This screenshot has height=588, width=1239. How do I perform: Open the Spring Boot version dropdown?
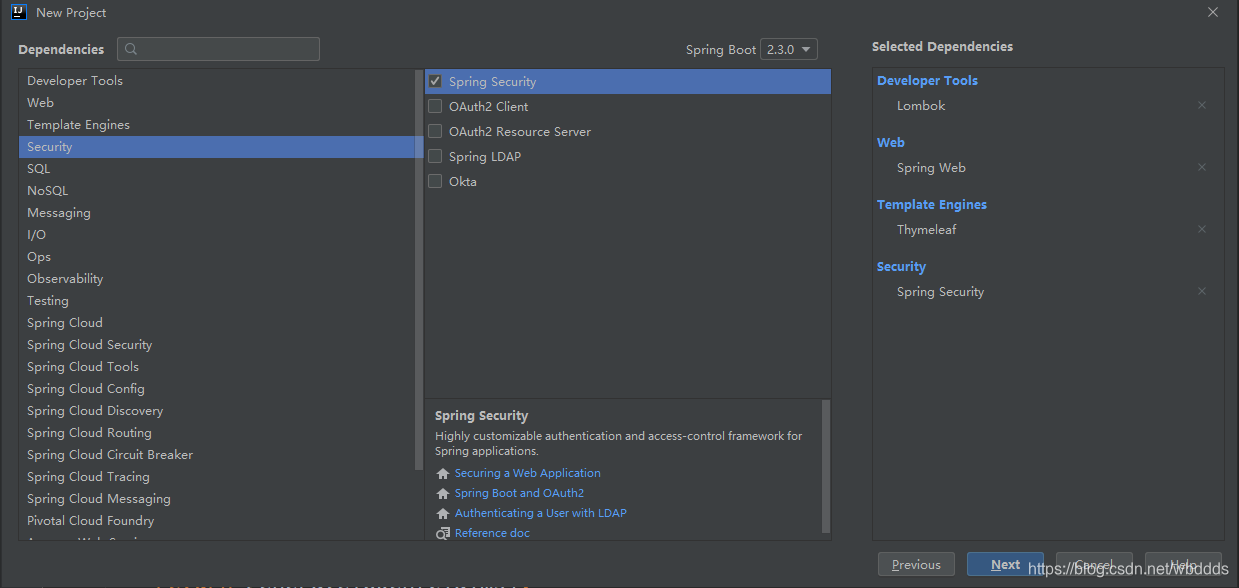789,48
